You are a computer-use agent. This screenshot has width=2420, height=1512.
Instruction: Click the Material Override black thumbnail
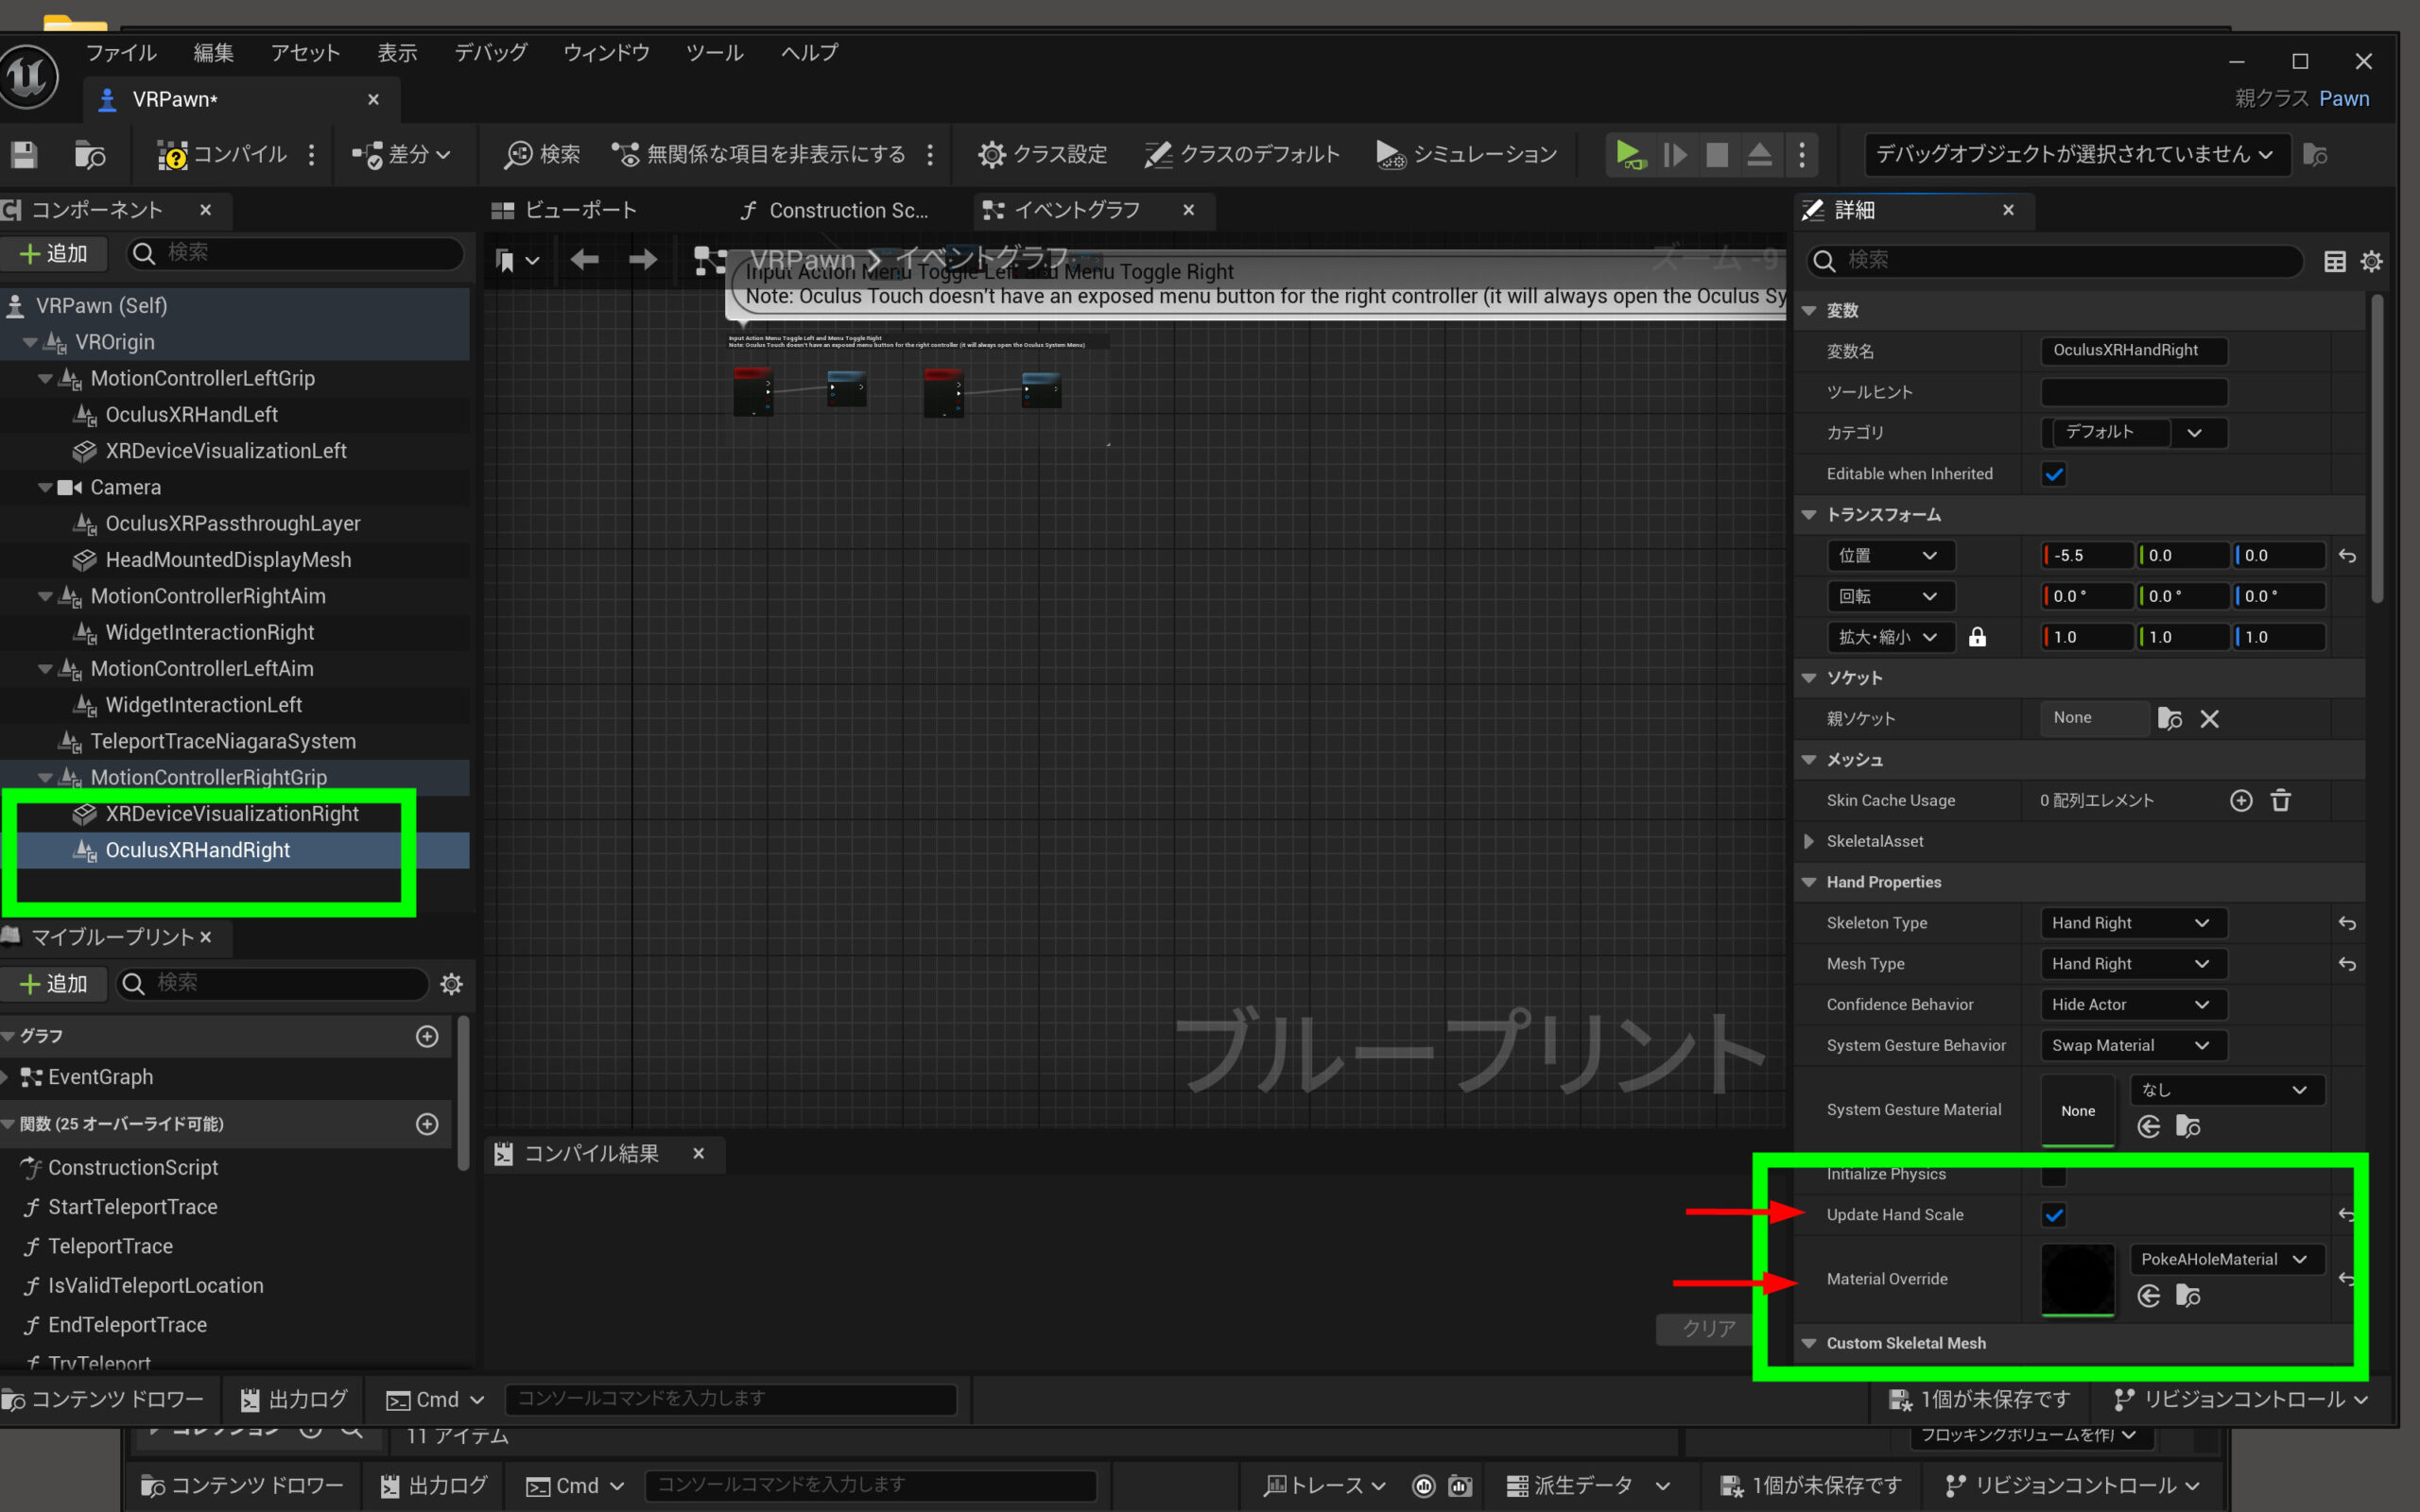point(2077,1279)
